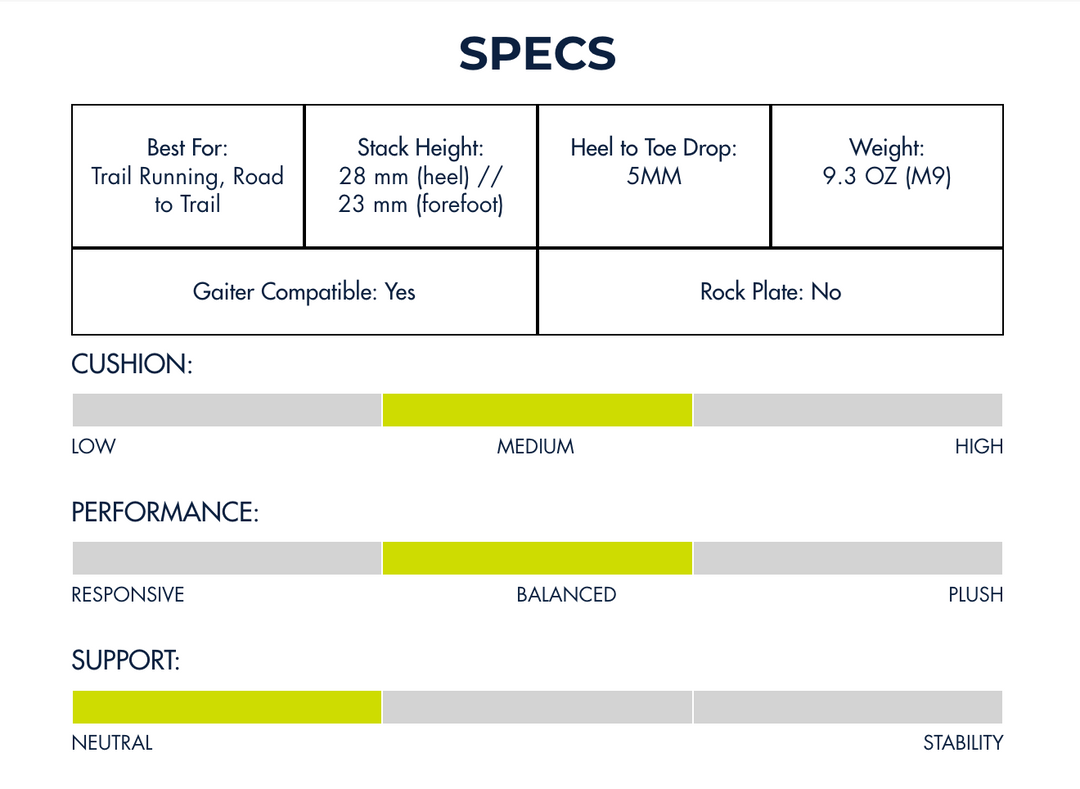The width and height of the screenshot is (1080, 789).
Task: Click the highlighted balanced performance bar segment
Action: [x=537, y=558]
